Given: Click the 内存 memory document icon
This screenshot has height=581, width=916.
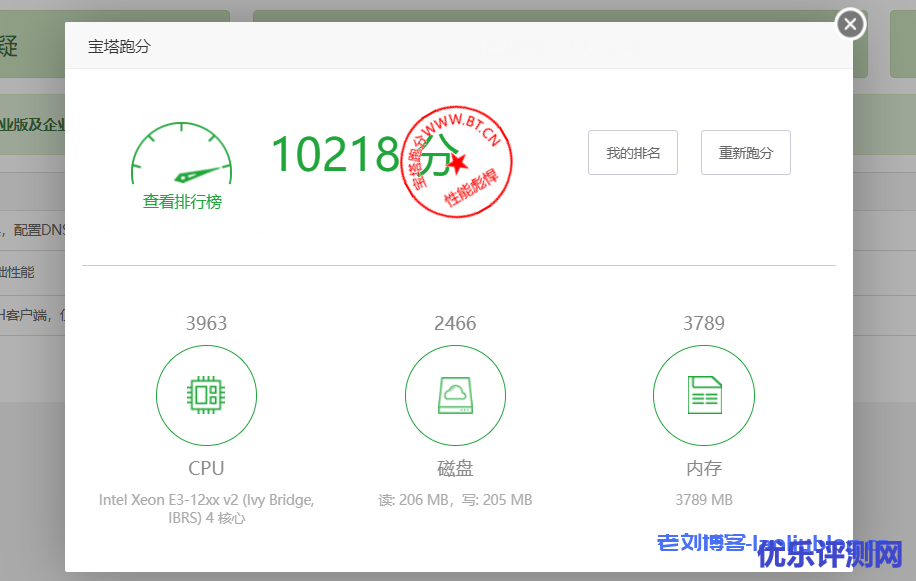Looking at the screenshot, I should [704, 395].
